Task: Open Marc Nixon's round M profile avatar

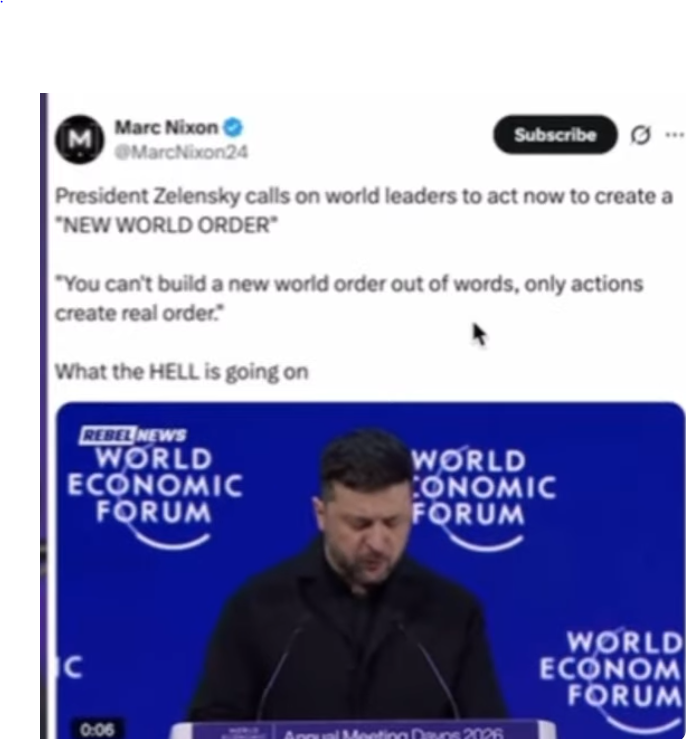Action: click(80, 140)
